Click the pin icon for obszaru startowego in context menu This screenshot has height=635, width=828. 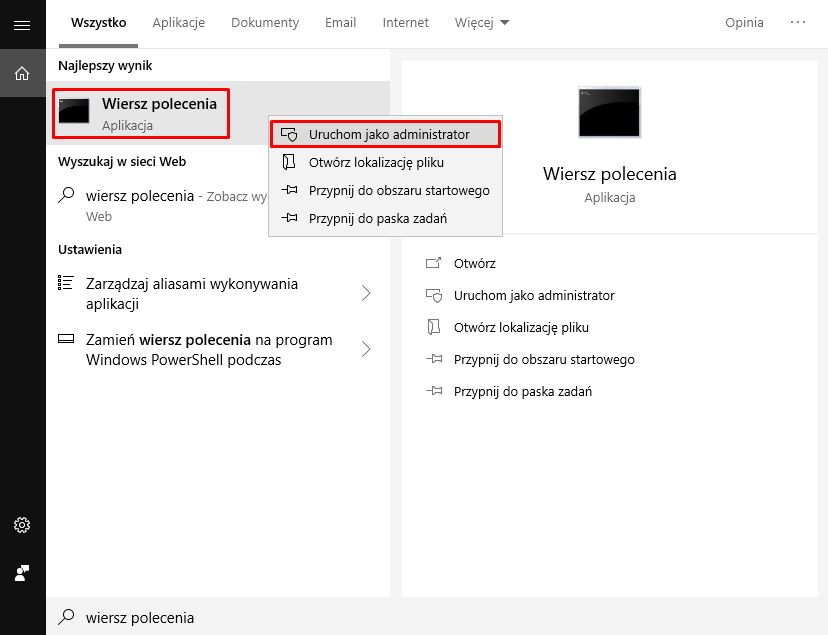(x=289, y=189)
